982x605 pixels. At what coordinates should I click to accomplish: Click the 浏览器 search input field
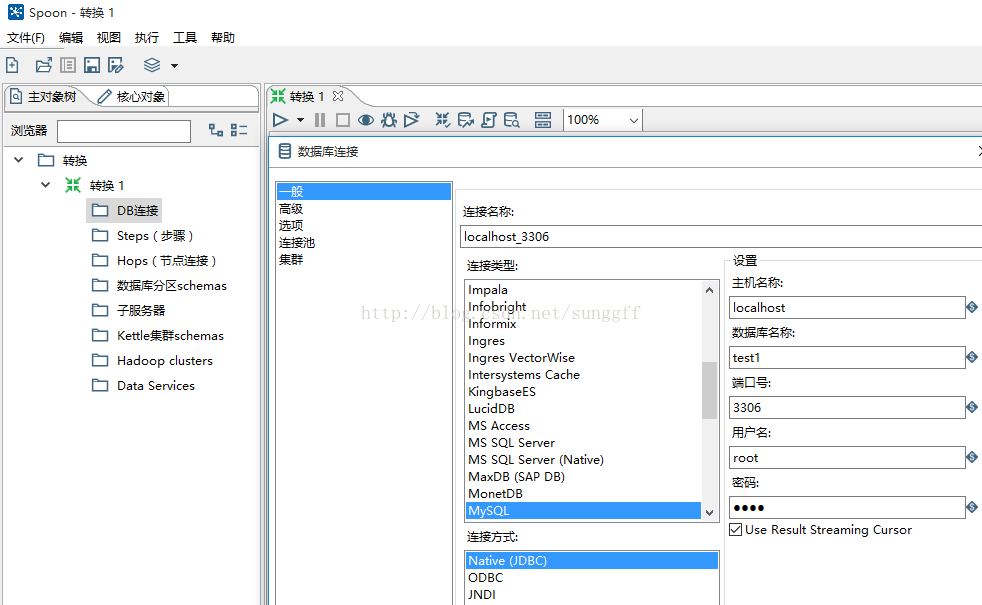coord(124,132)
